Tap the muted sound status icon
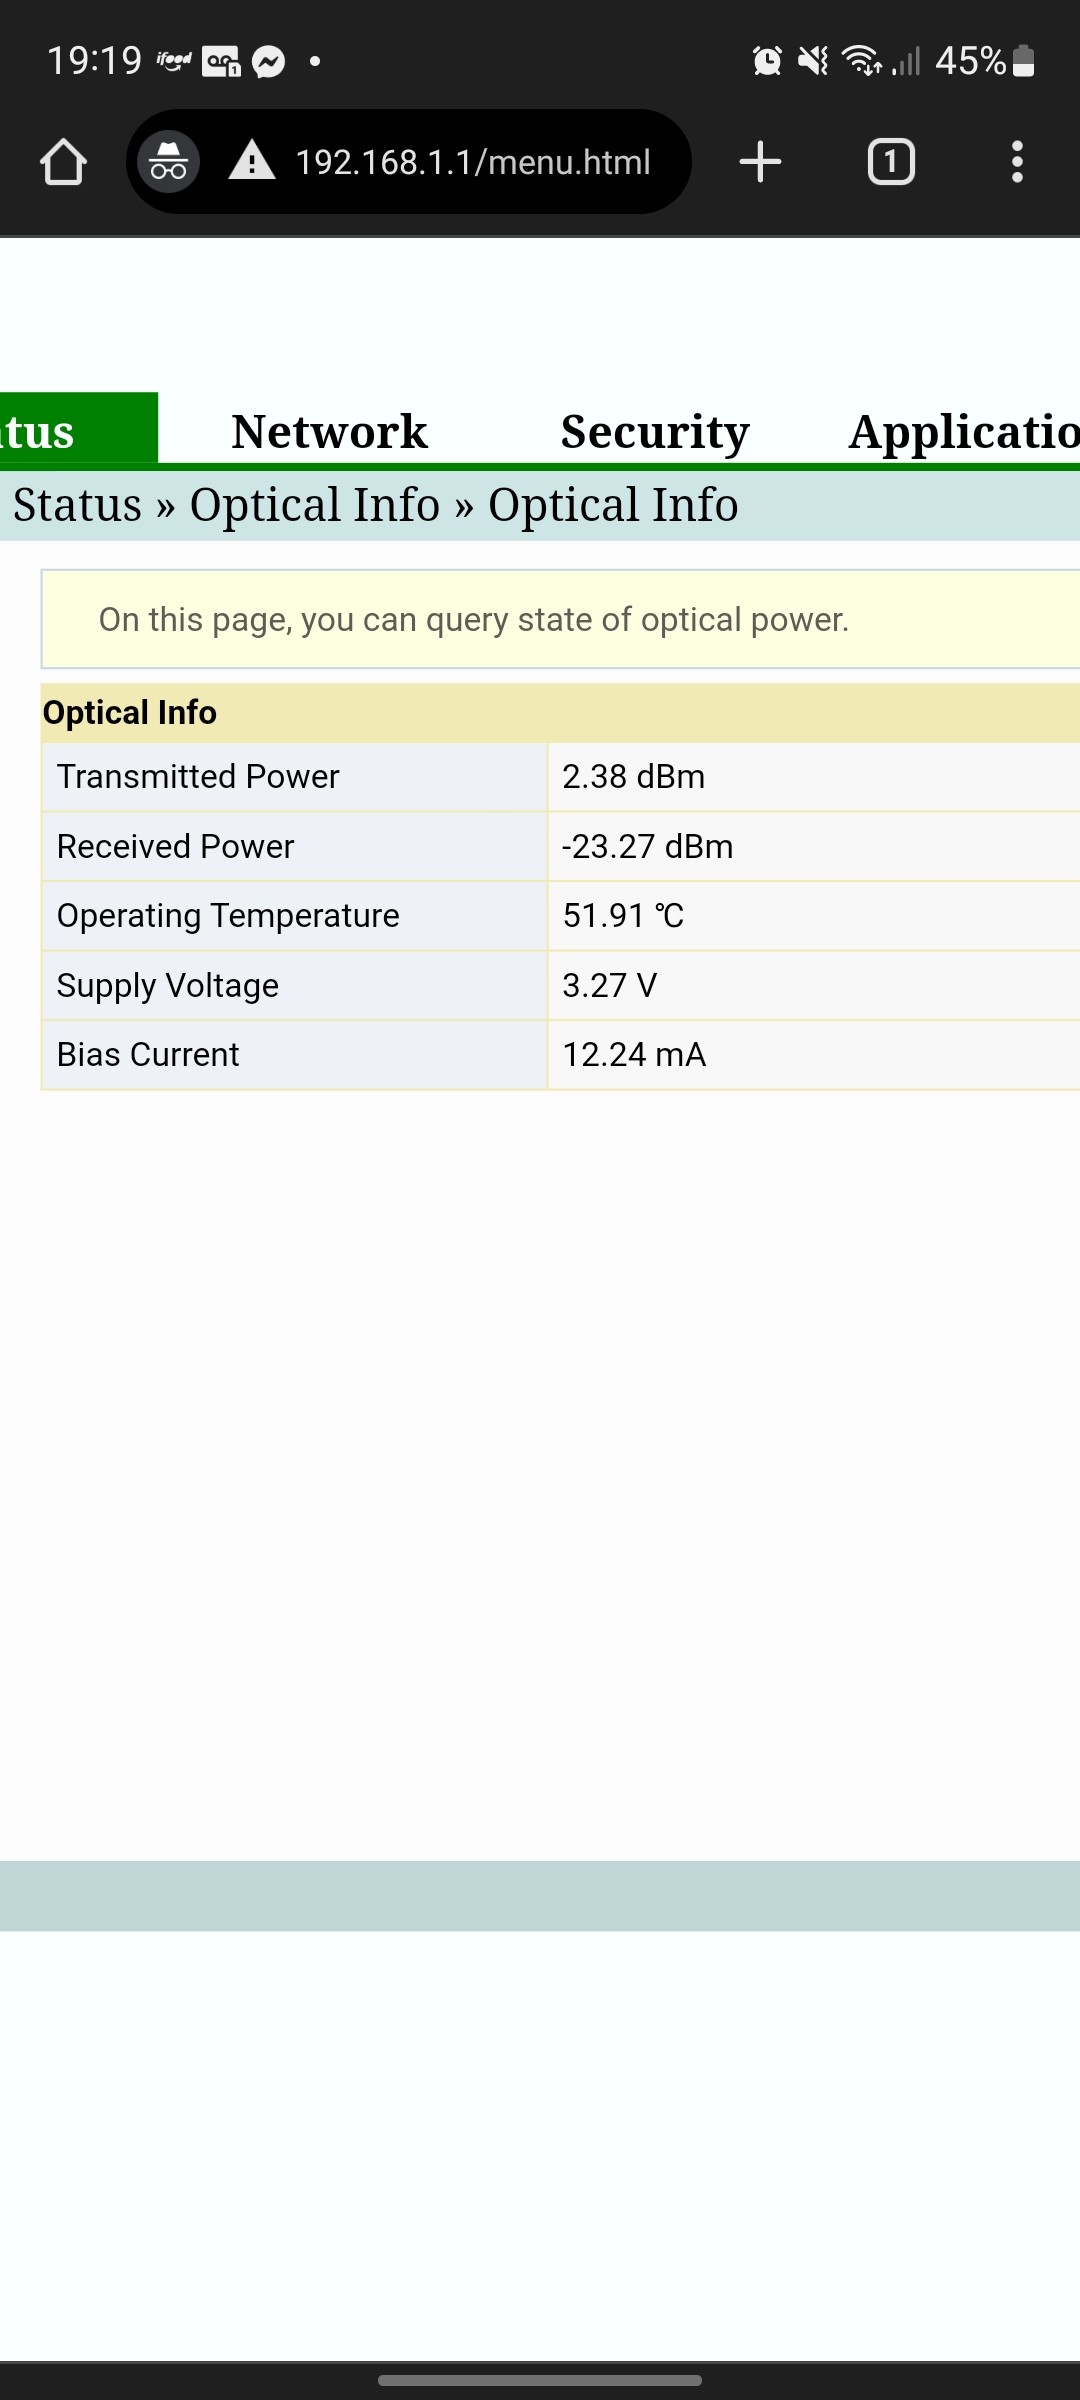The height and width of the screenshot is (2400, 1080). click(813, 61)
